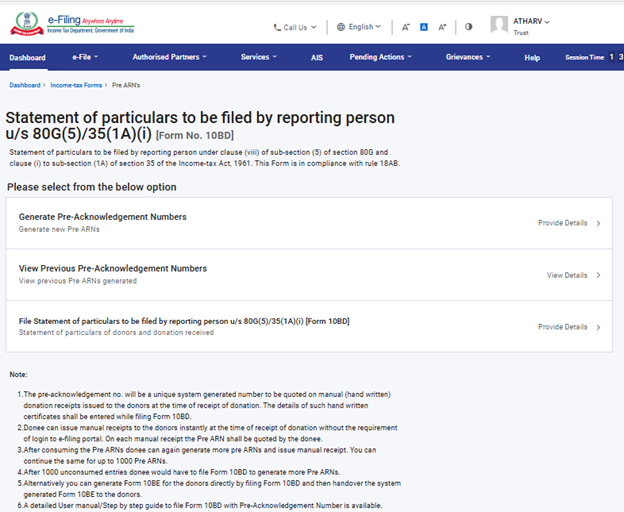Open the Call Us dropdown
624x512 pixels.
point(295,27)
